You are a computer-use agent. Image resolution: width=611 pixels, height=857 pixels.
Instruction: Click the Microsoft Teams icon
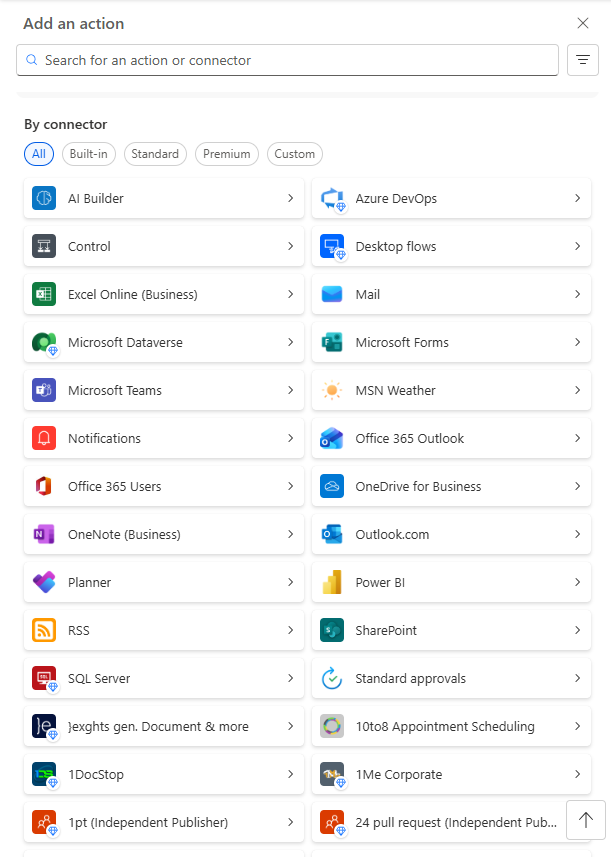(x=44, y=390)
